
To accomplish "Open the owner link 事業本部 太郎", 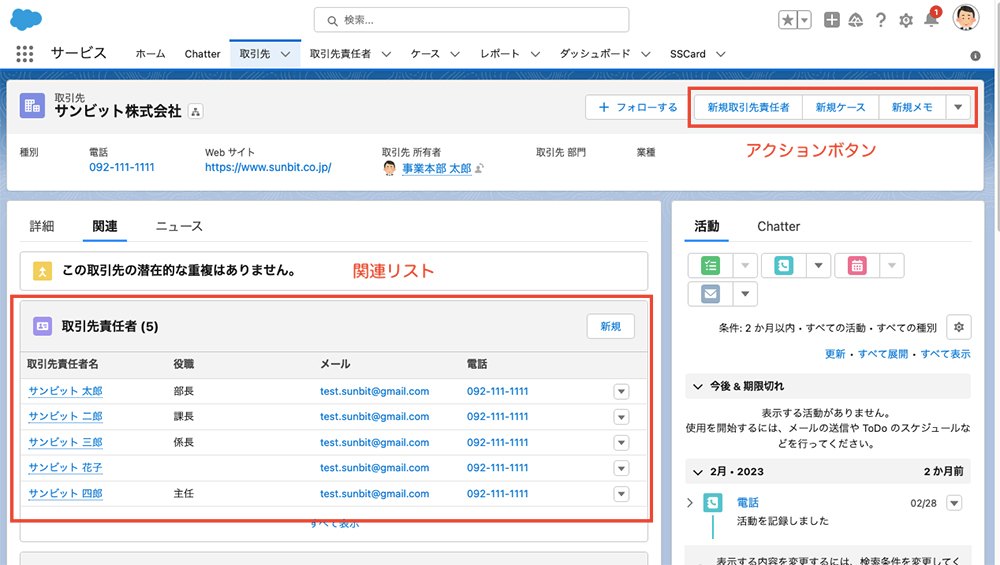I will (x=436, y=168).
